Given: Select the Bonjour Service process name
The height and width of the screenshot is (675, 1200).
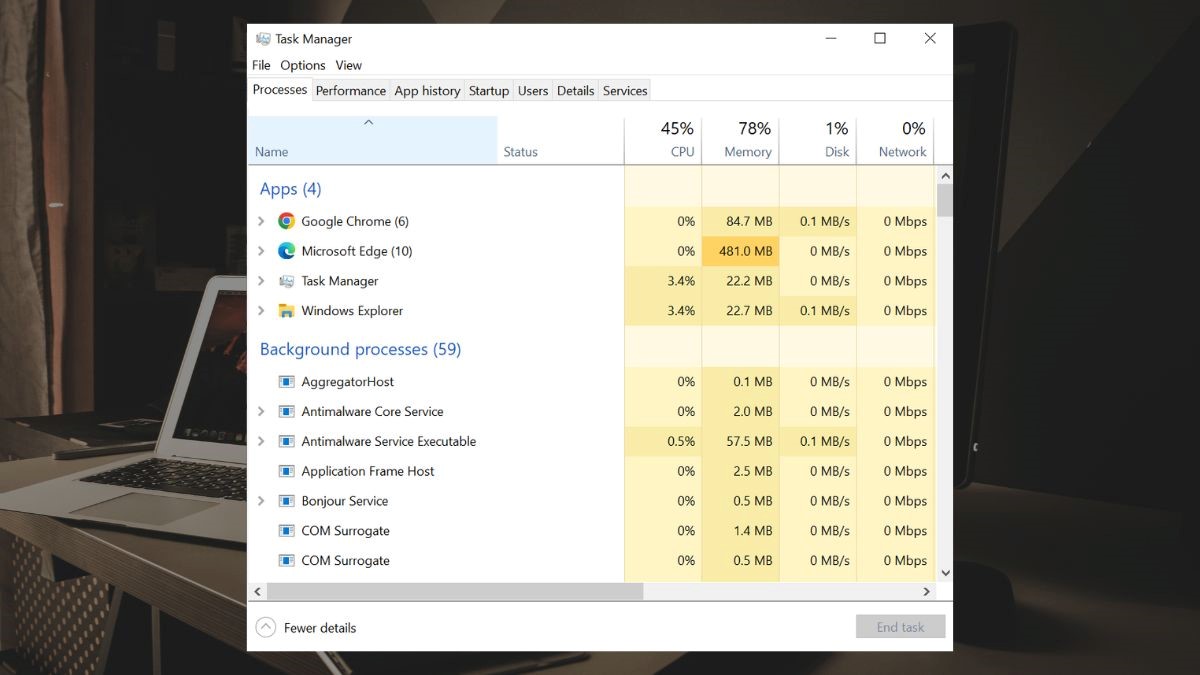Looking at the screenshot, I should [x=345, y=501].
